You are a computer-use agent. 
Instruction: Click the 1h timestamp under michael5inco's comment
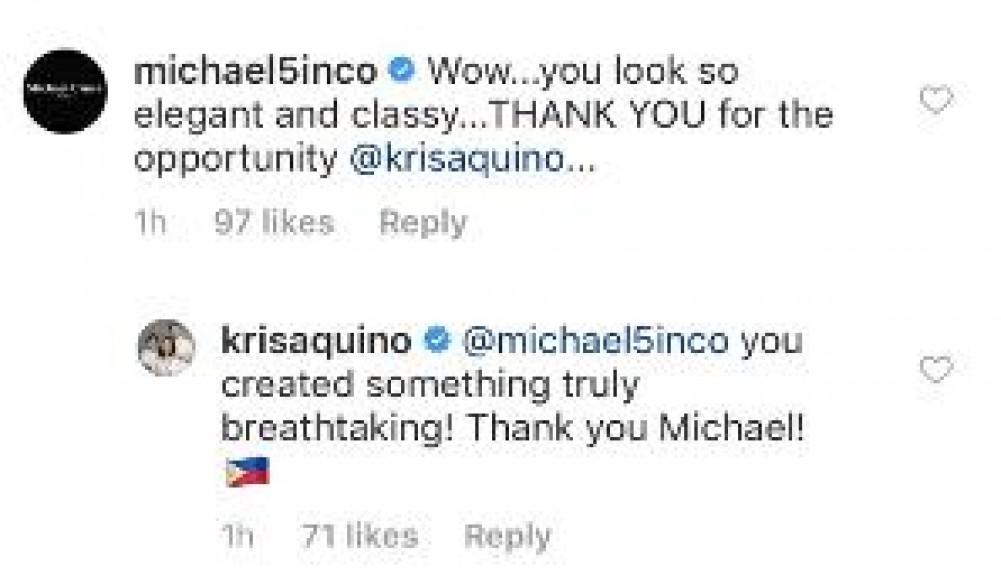coord(150,223)
